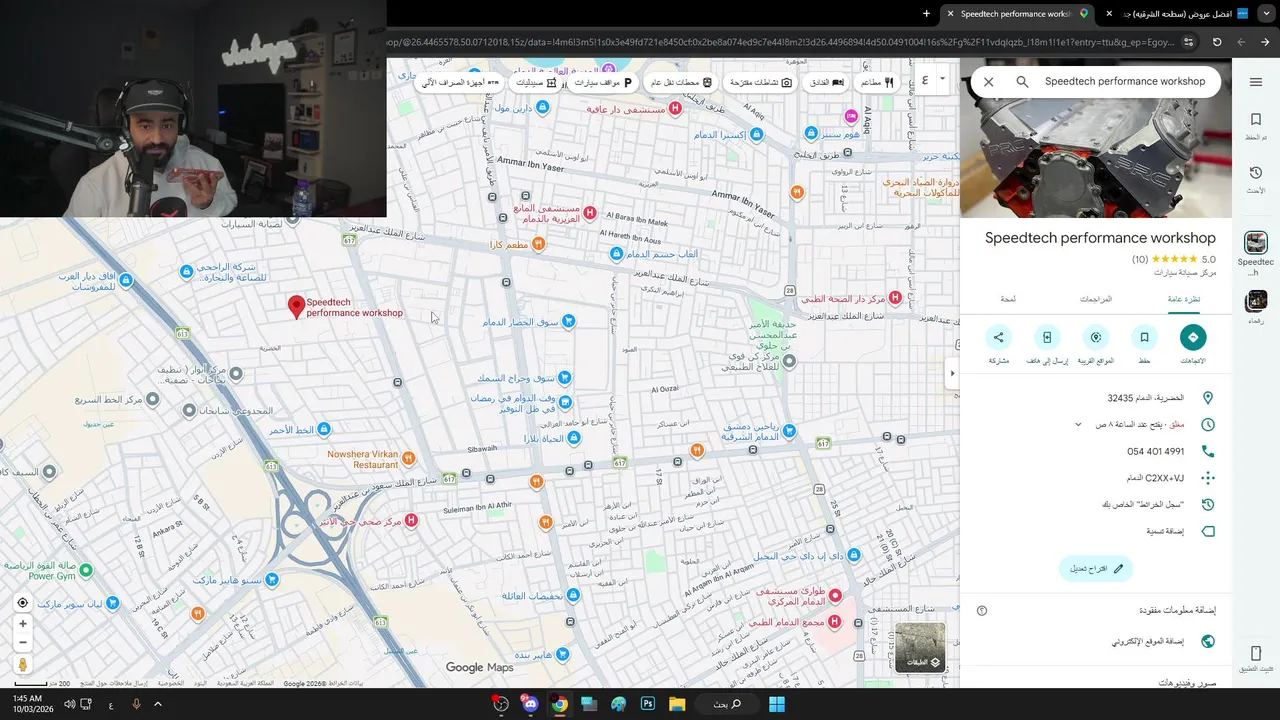Click the Suggest an edit button

[1096, 569]
